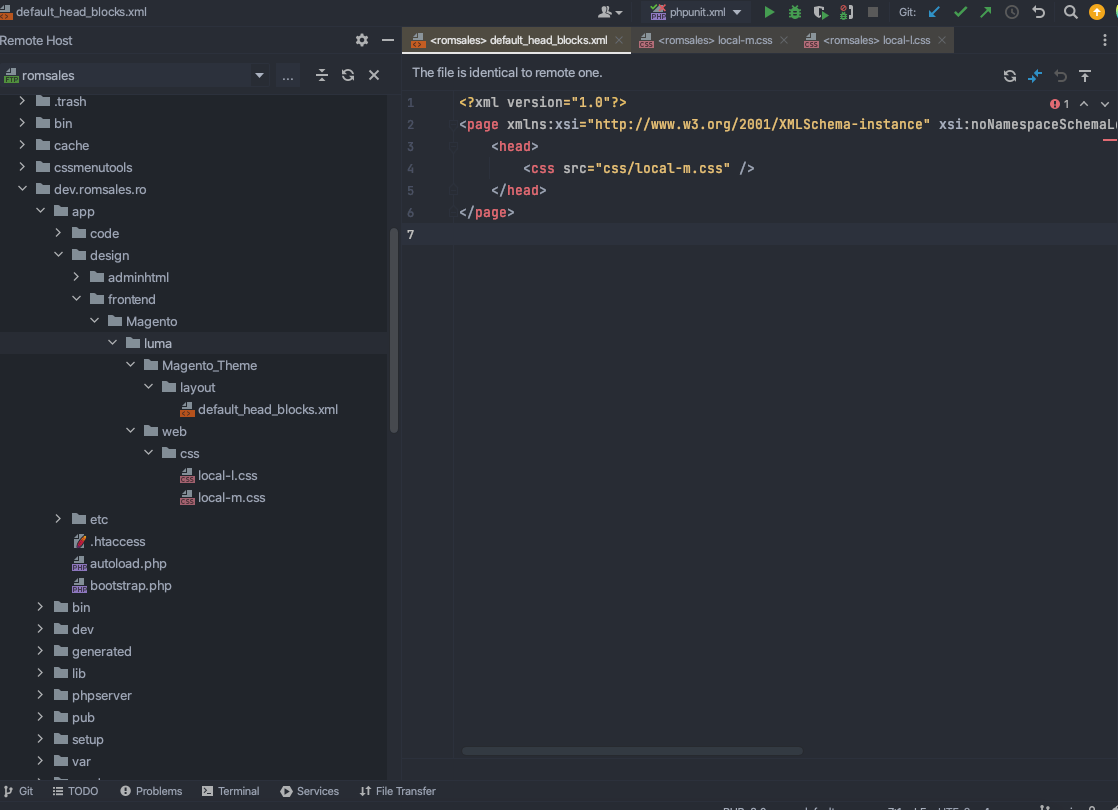The image size is (1118, 810).
Task: Start debugging with the Debug icon
Action: click(x=794, y=12)
